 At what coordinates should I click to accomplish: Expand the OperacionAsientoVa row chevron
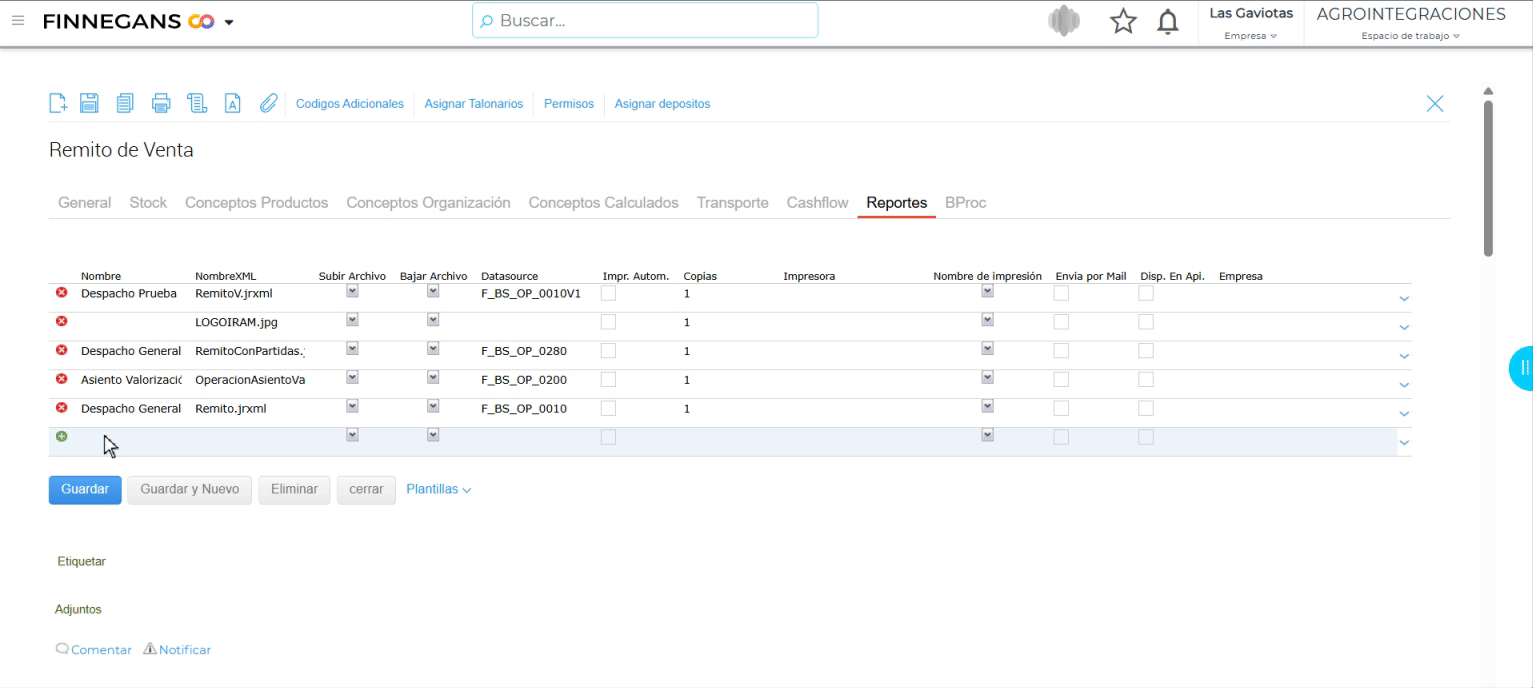1403,385
